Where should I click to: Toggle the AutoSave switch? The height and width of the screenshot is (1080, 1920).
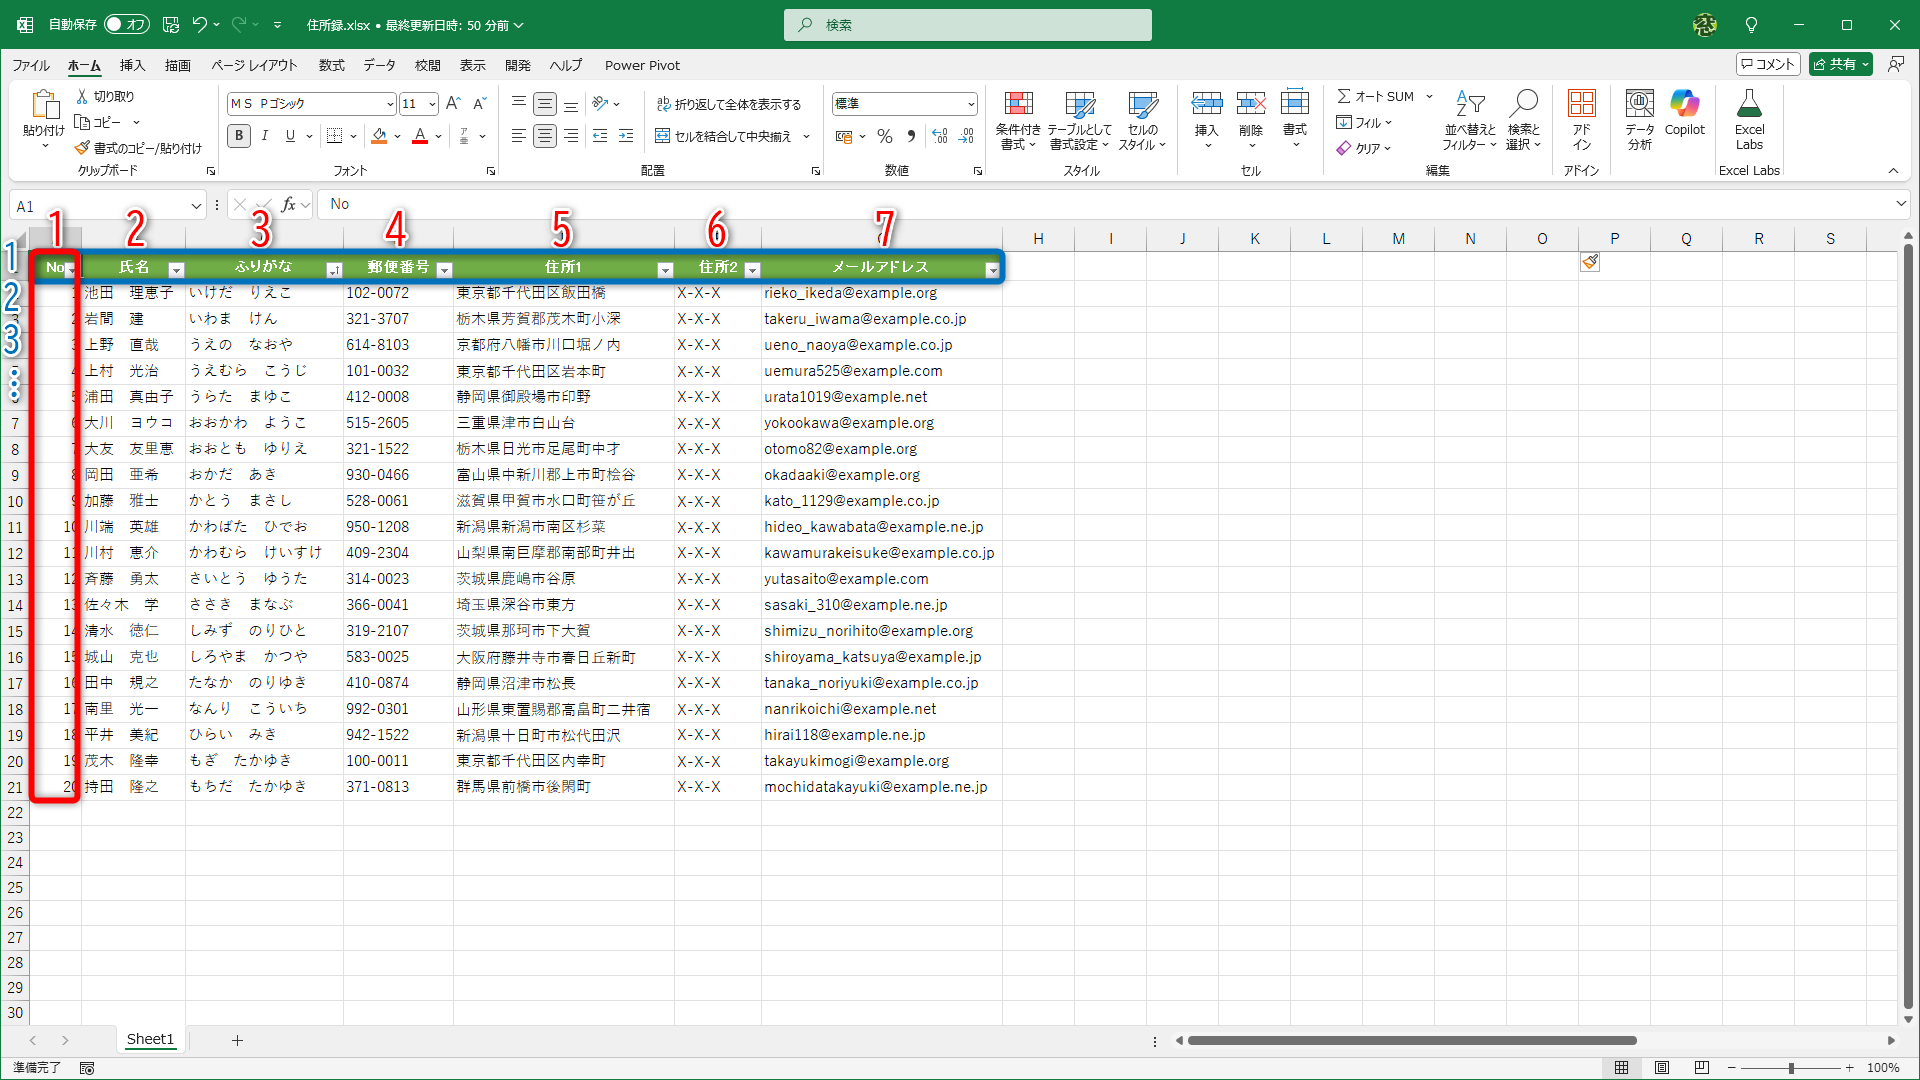click(x=127, y=24)
